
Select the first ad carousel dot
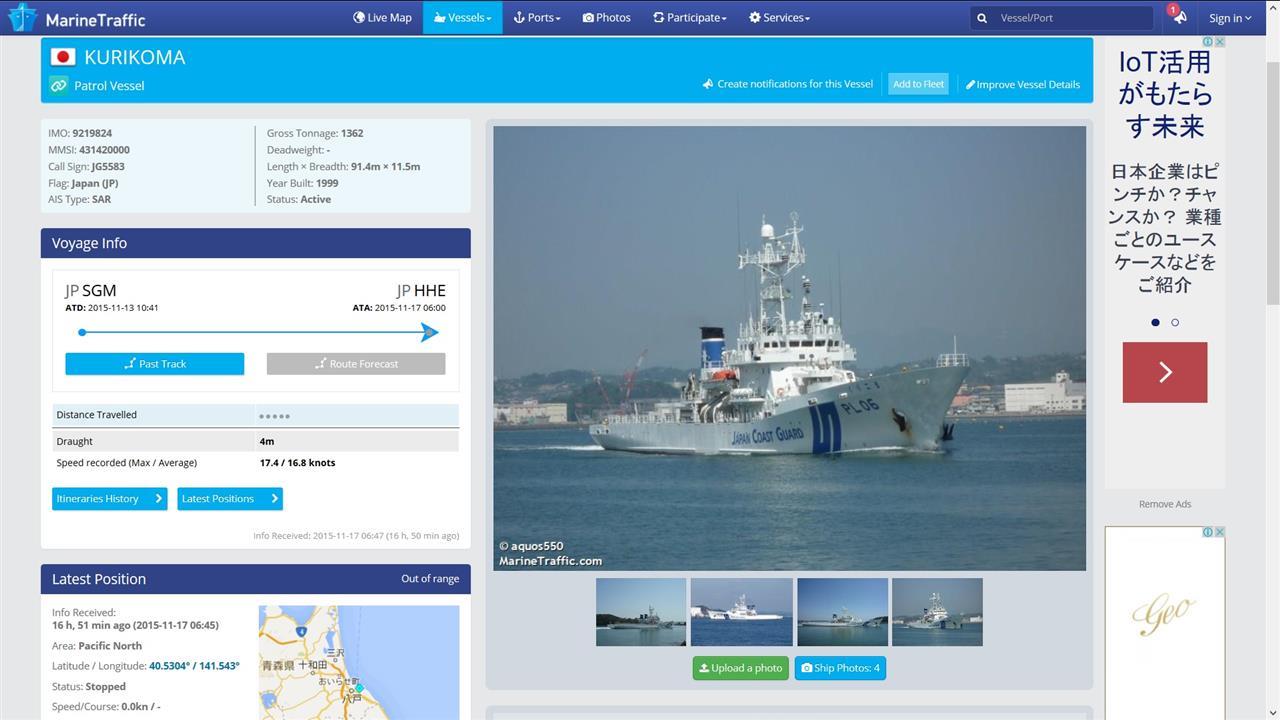(x=1155, y=322)
